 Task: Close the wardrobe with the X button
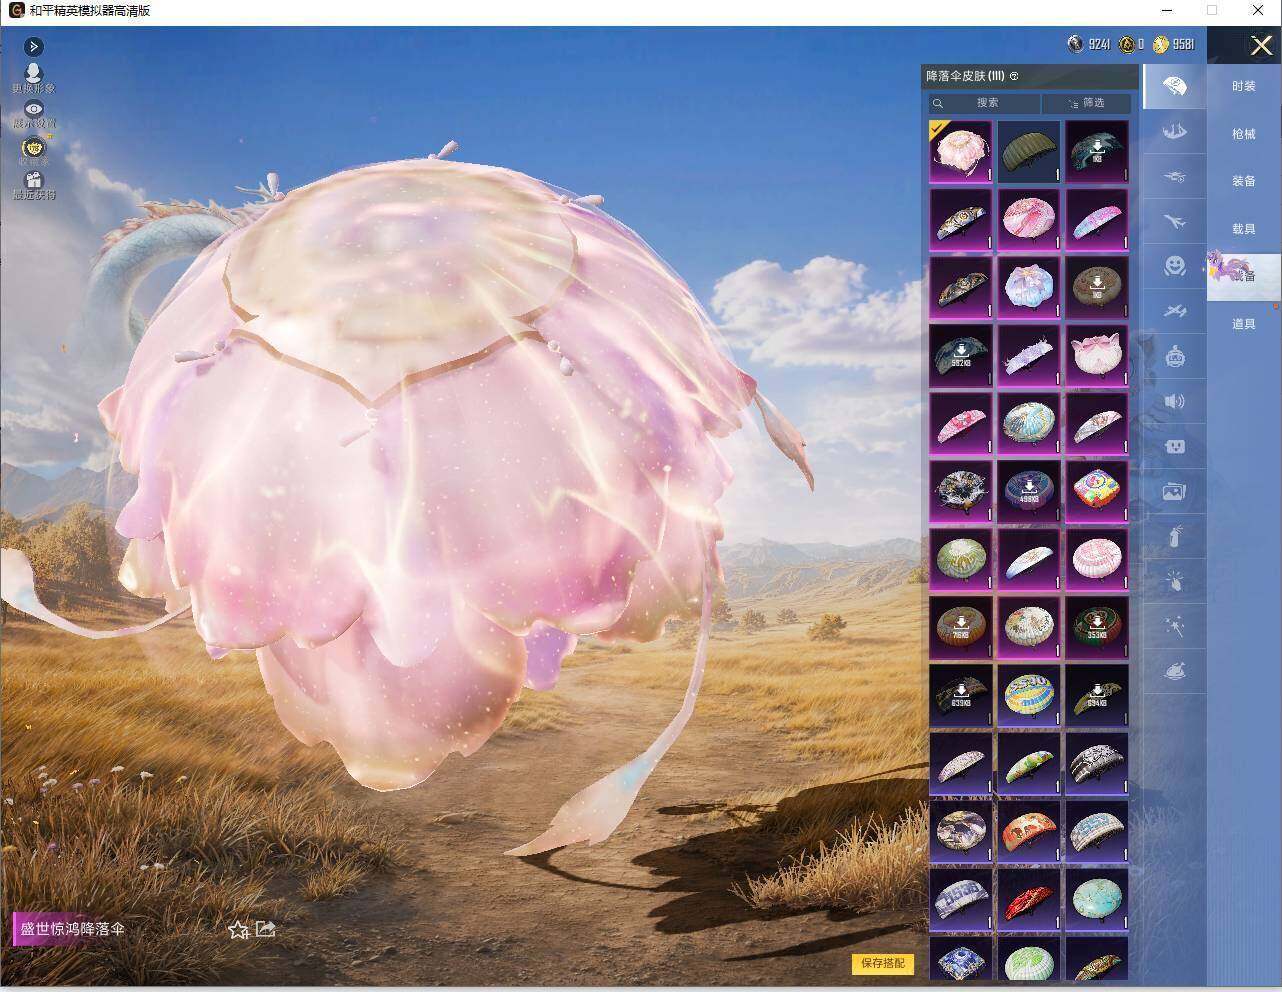[1261, 45]
